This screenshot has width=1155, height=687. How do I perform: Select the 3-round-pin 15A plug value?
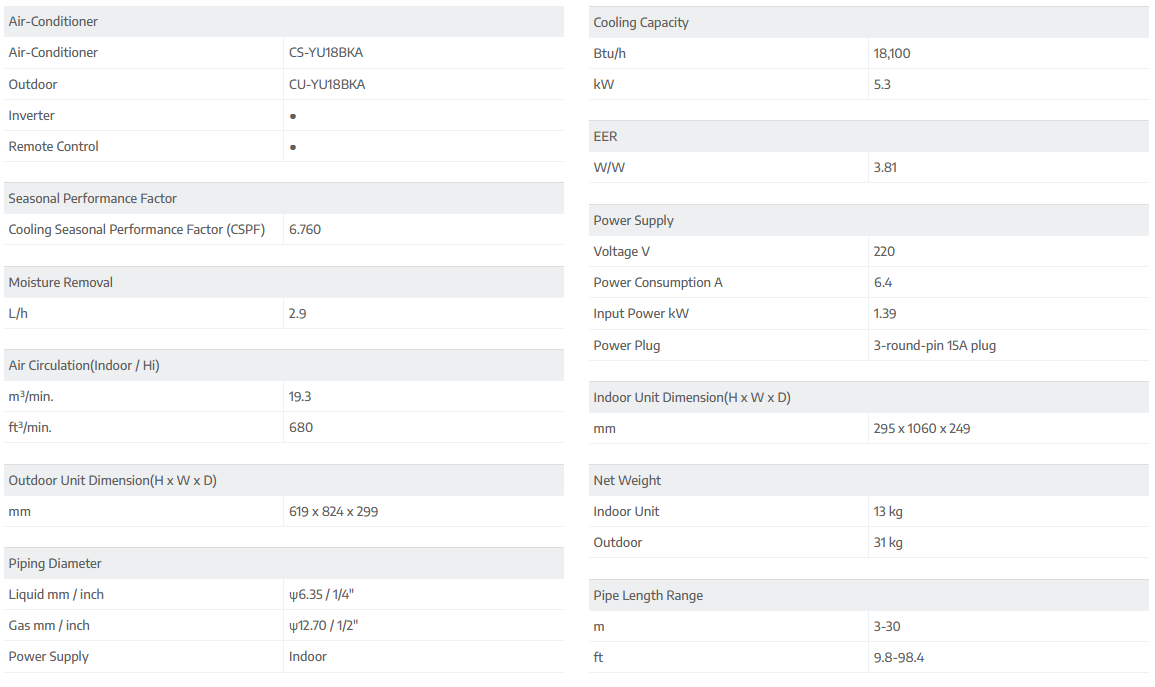click(934, 345)
